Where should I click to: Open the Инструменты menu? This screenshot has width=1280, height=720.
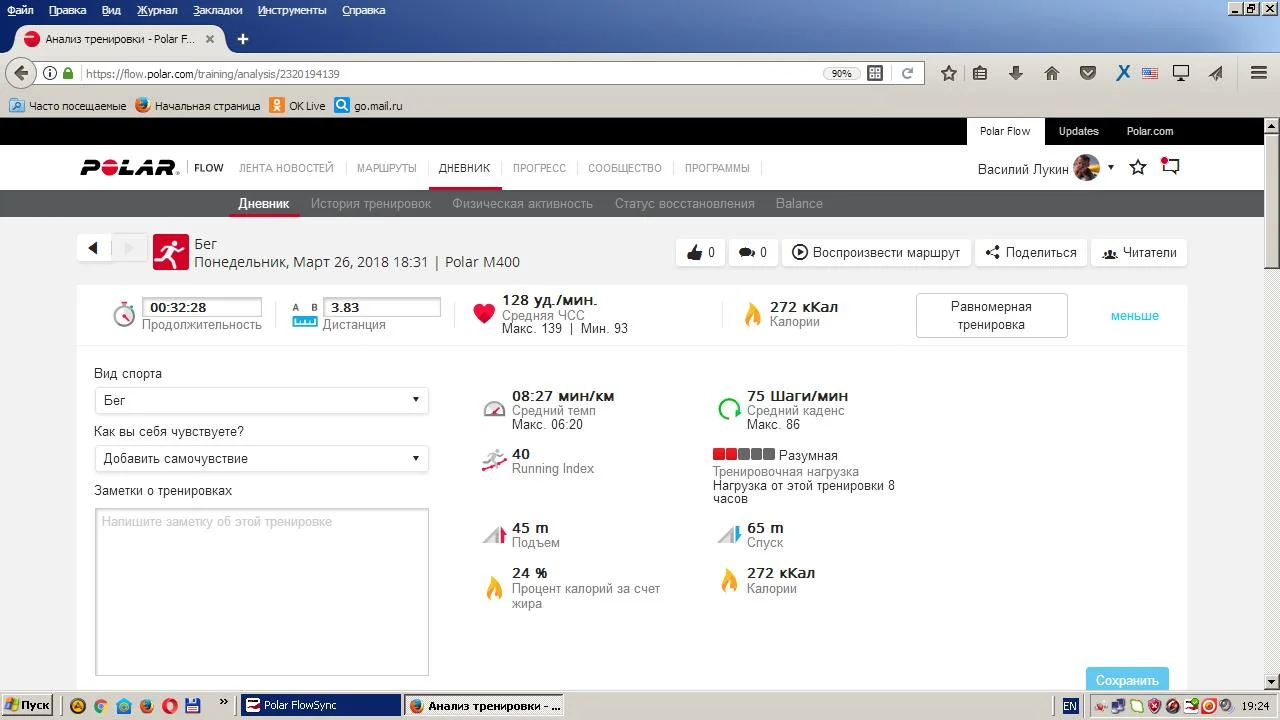click(291, 10)
